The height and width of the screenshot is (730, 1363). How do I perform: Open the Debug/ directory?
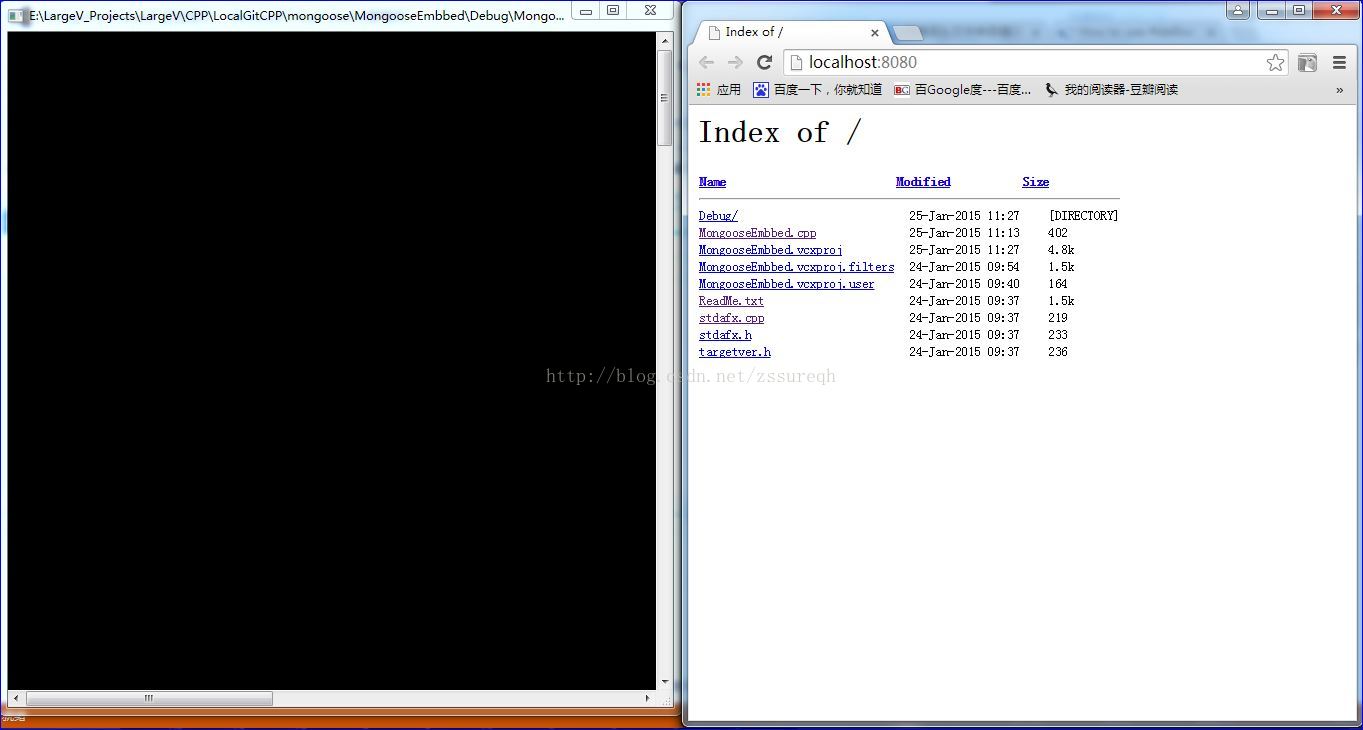click(718, 216)
